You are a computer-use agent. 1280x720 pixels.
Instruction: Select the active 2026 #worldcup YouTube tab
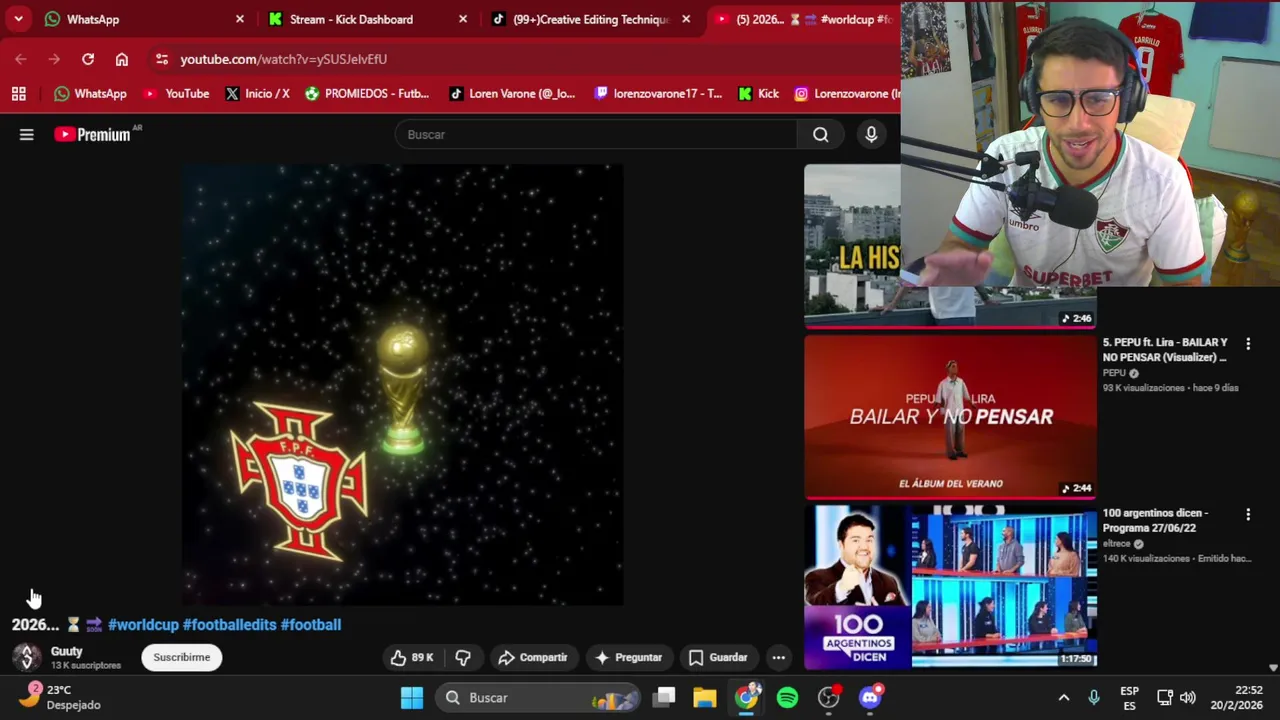click(x=805, y=19)
